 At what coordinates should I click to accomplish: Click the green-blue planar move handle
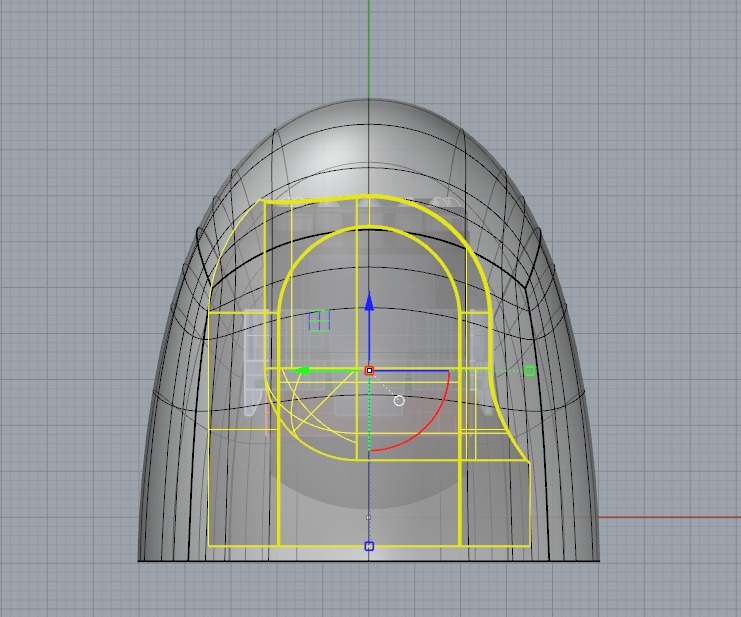319,321
